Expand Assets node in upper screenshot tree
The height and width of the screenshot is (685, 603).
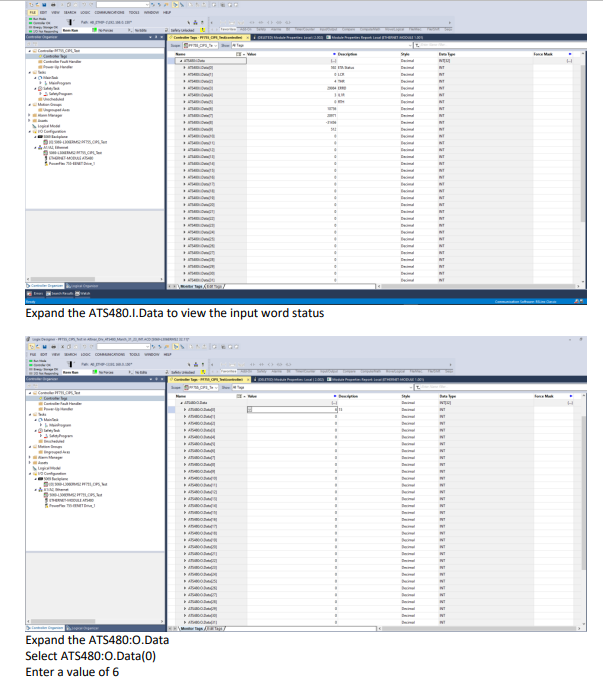(x=30, y=121)
